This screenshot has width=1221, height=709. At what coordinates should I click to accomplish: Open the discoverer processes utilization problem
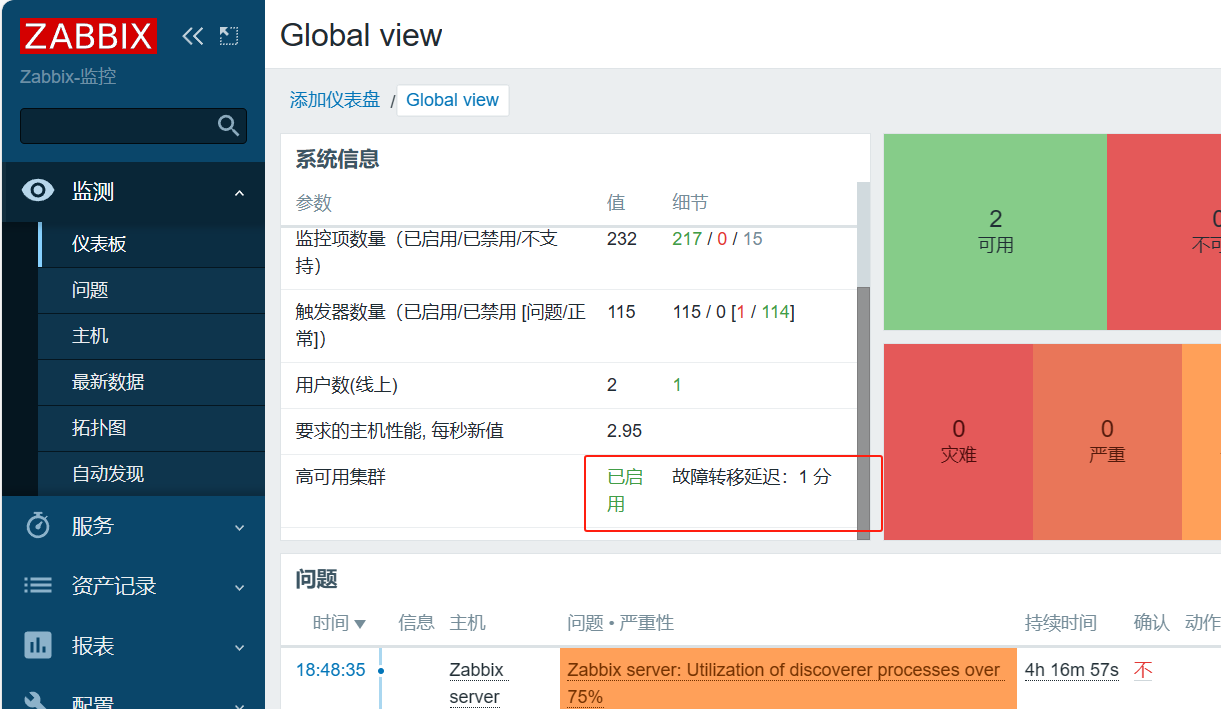[x=783, y=683]
